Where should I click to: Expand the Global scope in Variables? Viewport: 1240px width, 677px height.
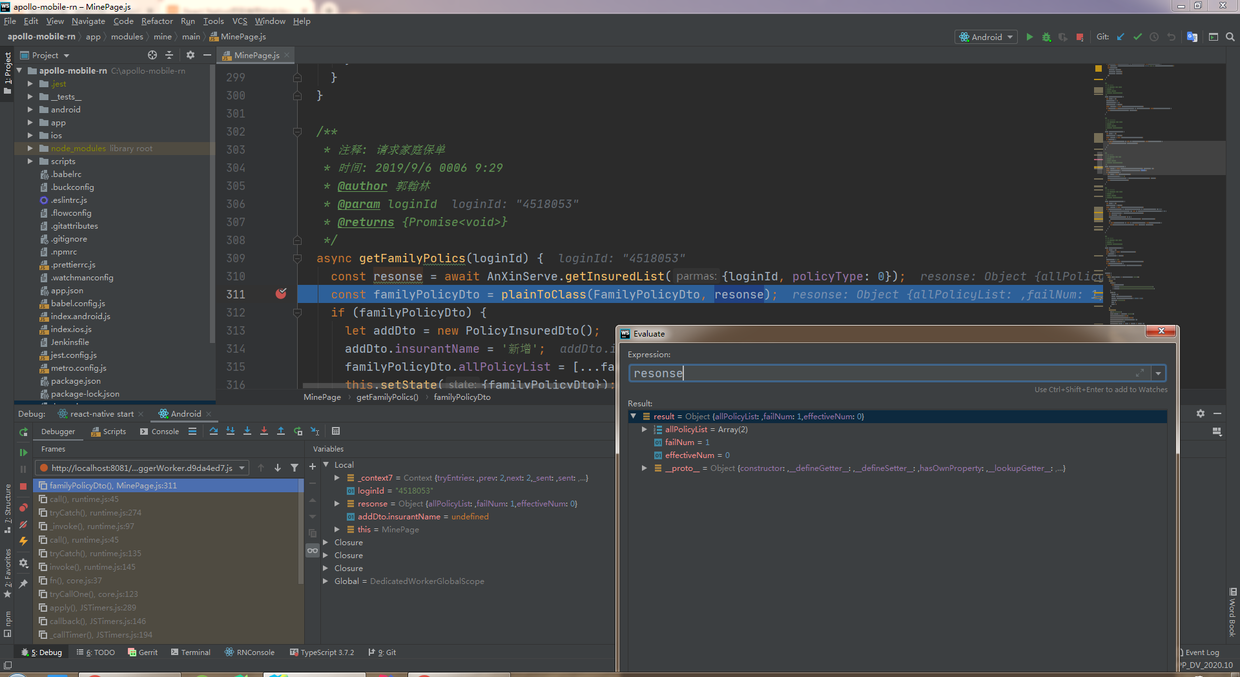tap(326, 581)
